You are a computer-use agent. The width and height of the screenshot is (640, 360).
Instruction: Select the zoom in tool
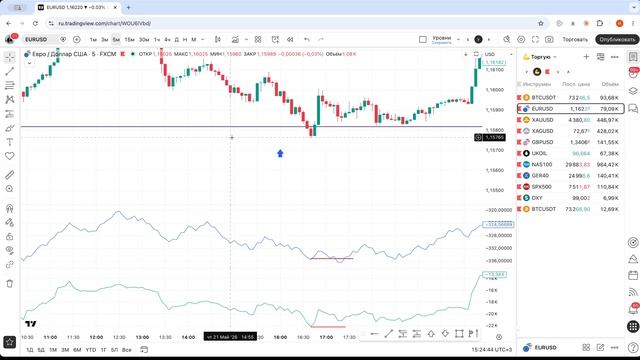pos(10,189)
